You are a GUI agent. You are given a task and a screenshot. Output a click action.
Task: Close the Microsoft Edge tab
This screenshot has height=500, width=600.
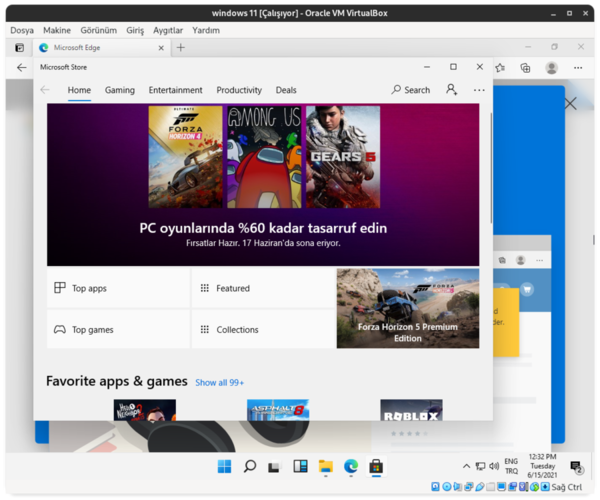161,48
